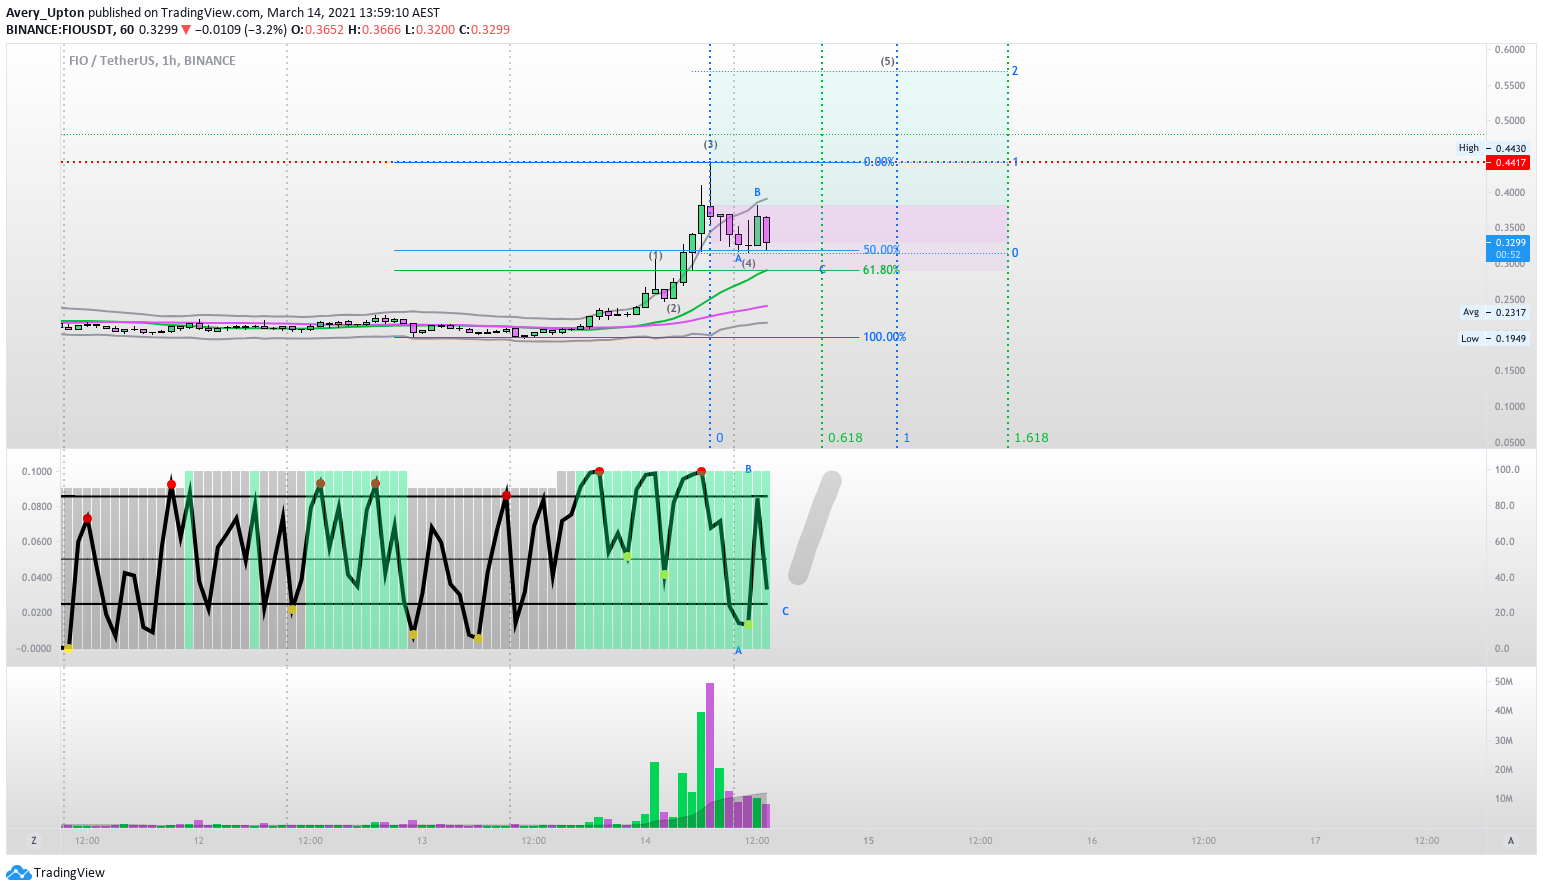1543x891 pixels.
Task: Click the blue 2 label of the projection box
Action: coord(1015,71)
